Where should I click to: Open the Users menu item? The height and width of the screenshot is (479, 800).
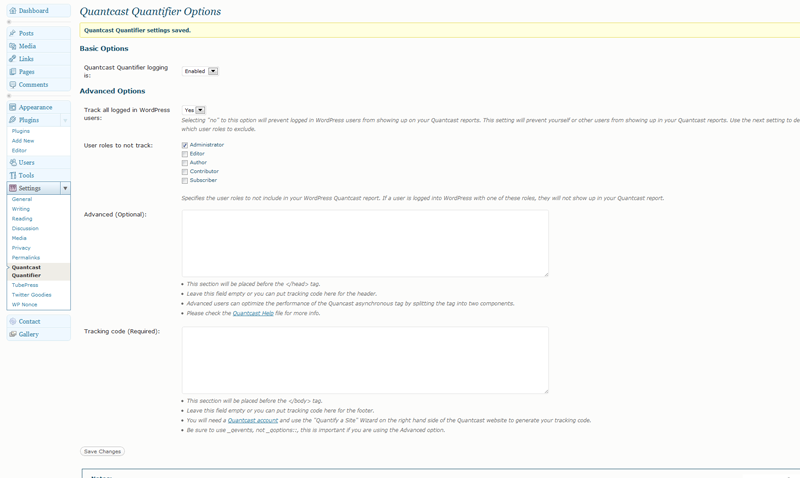38,162
